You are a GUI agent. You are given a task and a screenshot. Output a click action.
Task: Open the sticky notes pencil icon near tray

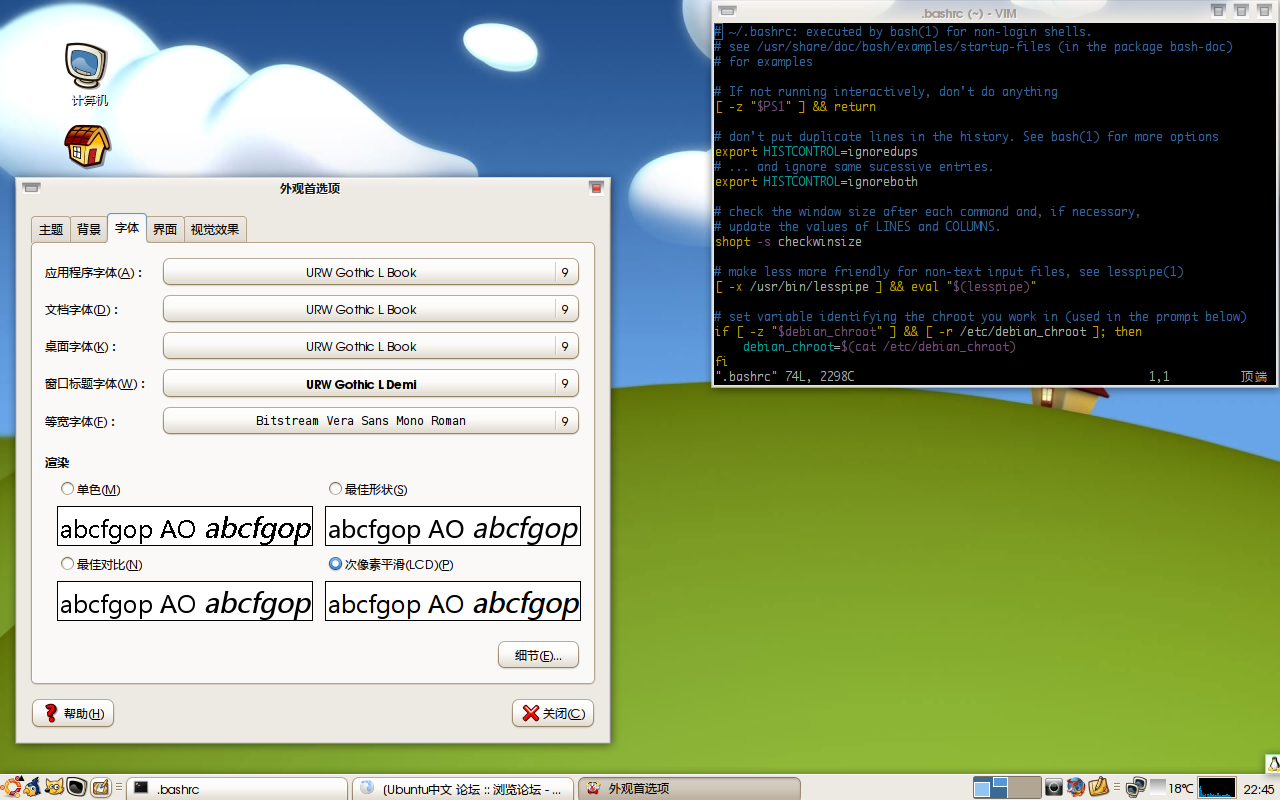(x=1098, y=787)
